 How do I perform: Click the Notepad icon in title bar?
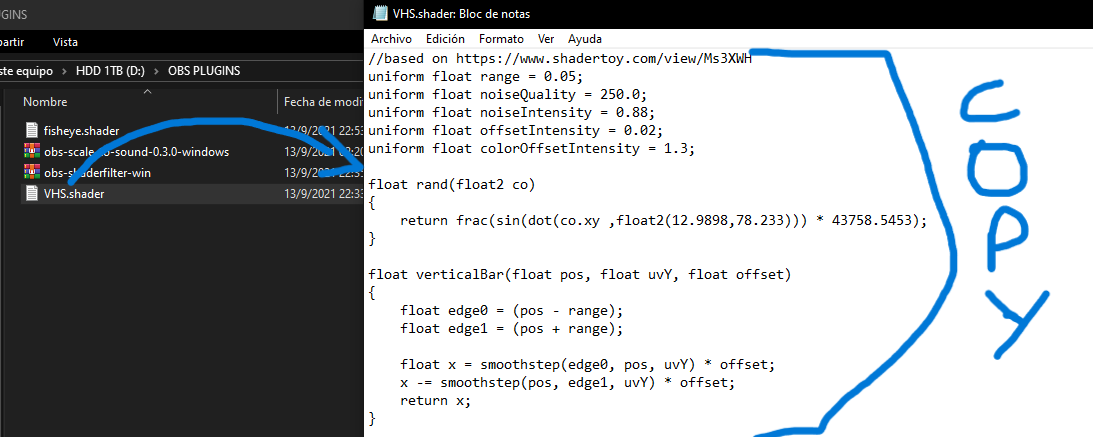tap(380, 14)
